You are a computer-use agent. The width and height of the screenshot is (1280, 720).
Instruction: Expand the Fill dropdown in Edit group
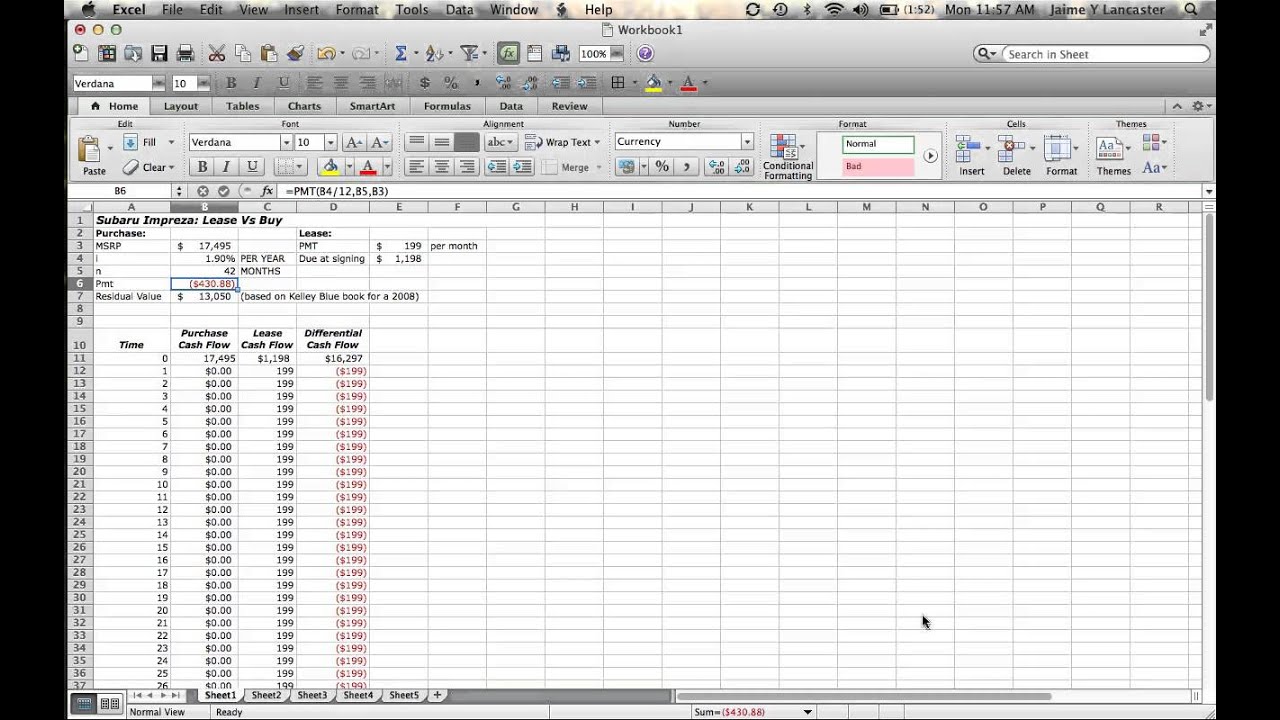171,143
